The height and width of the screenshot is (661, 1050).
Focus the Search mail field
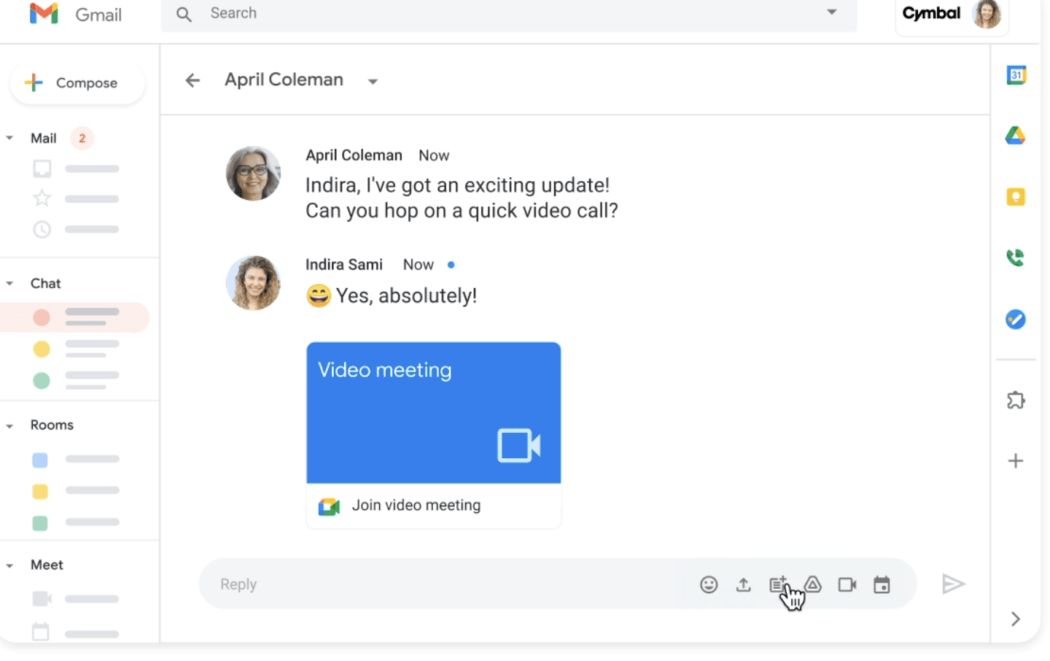coord(509,14)
